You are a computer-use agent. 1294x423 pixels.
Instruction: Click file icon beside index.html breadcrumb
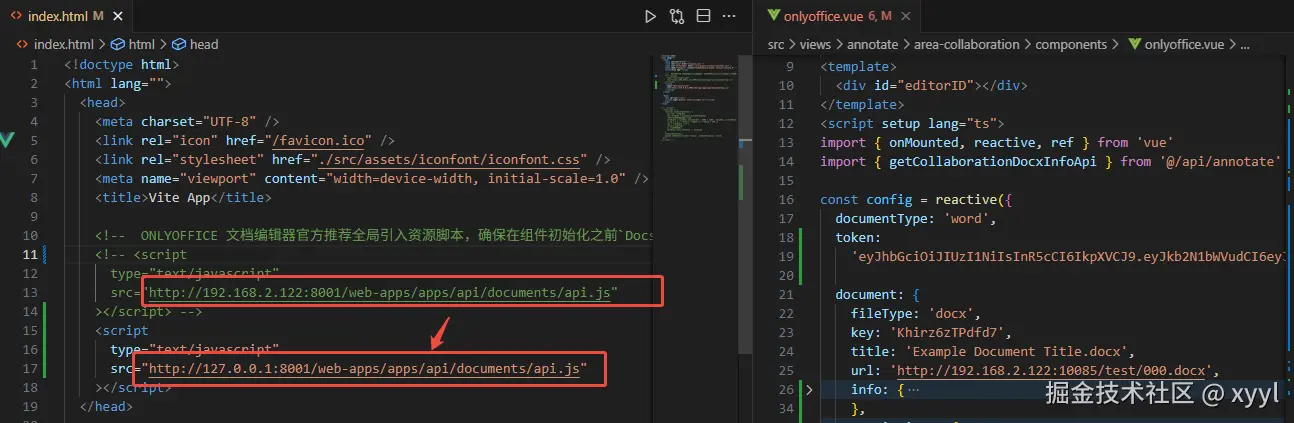(22, 44)
